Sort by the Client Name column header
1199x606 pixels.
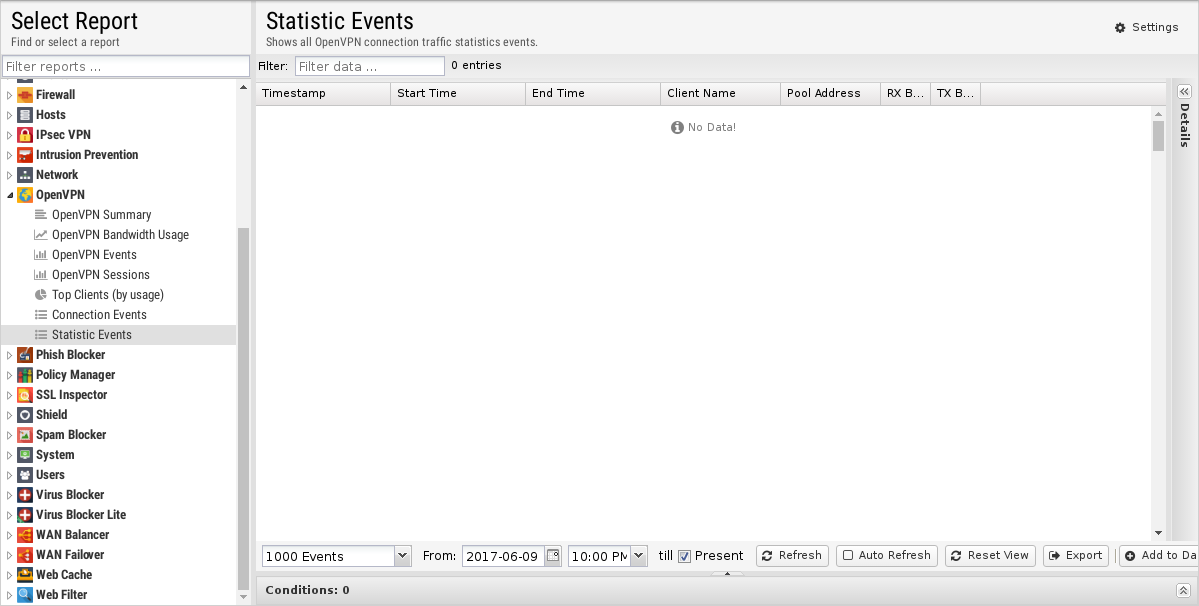tap(720, 93)
